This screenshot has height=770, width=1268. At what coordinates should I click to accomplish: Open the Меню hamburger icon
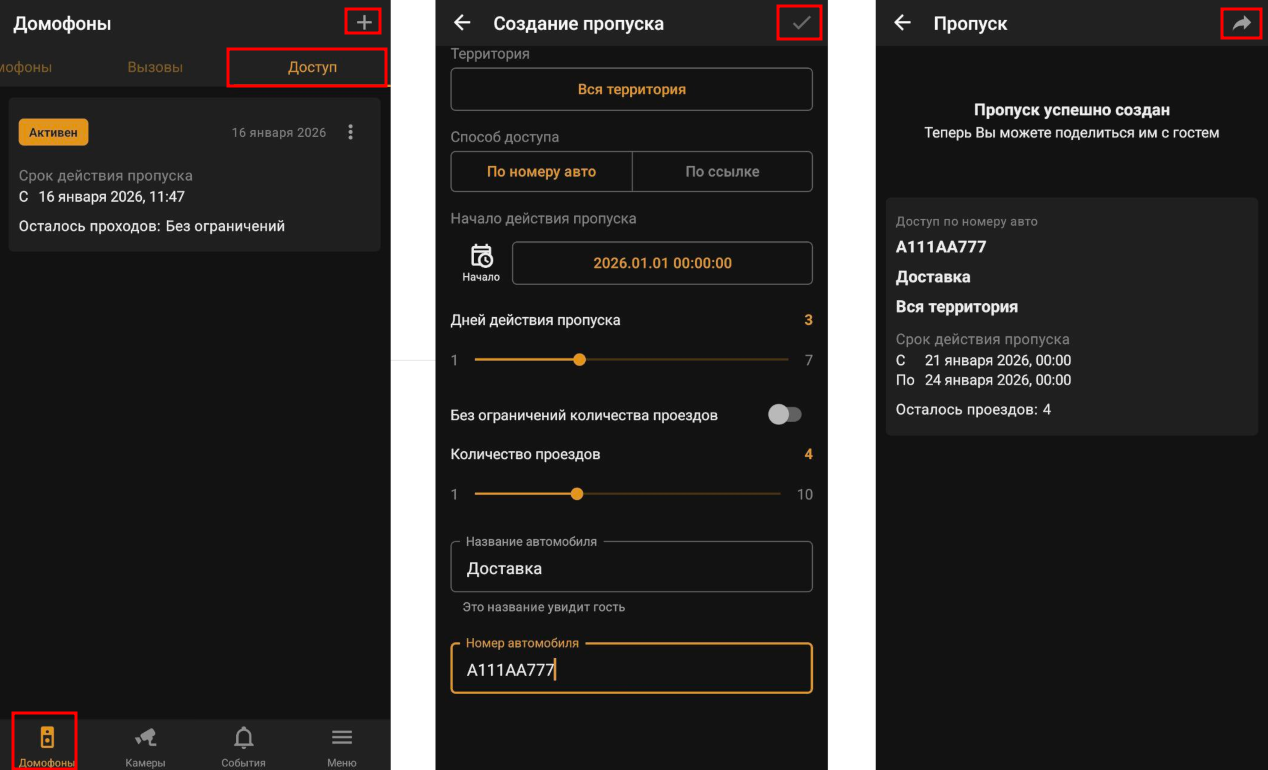coord(342,738)
